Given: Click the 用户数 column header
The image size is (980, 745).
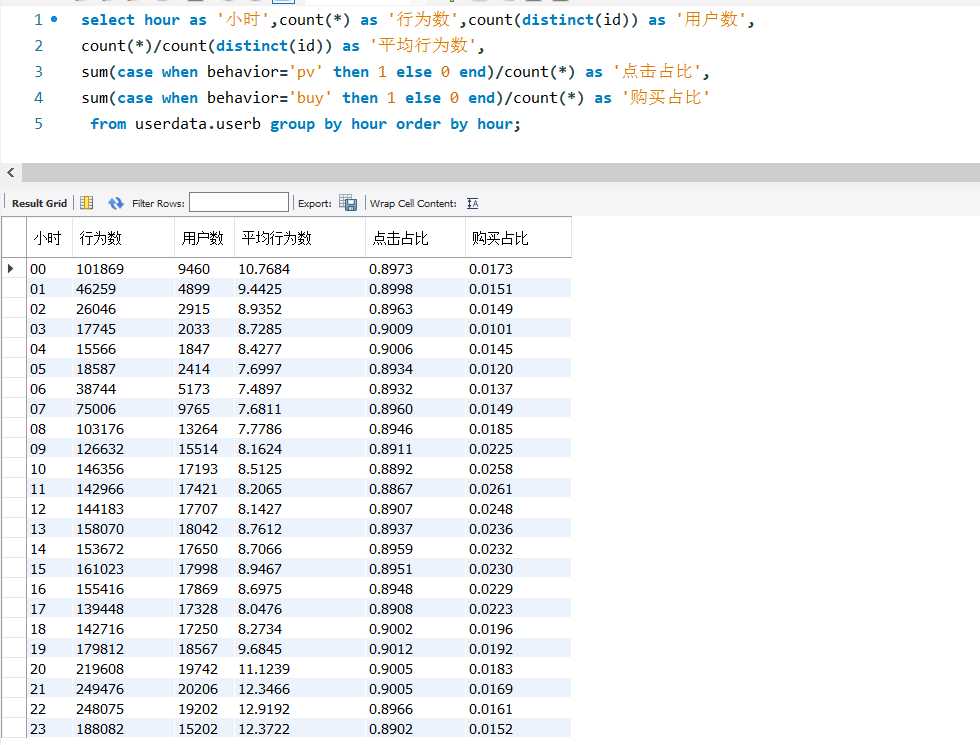Looking at the screenshot, I should pyautogui.click(x=204, y=238).
